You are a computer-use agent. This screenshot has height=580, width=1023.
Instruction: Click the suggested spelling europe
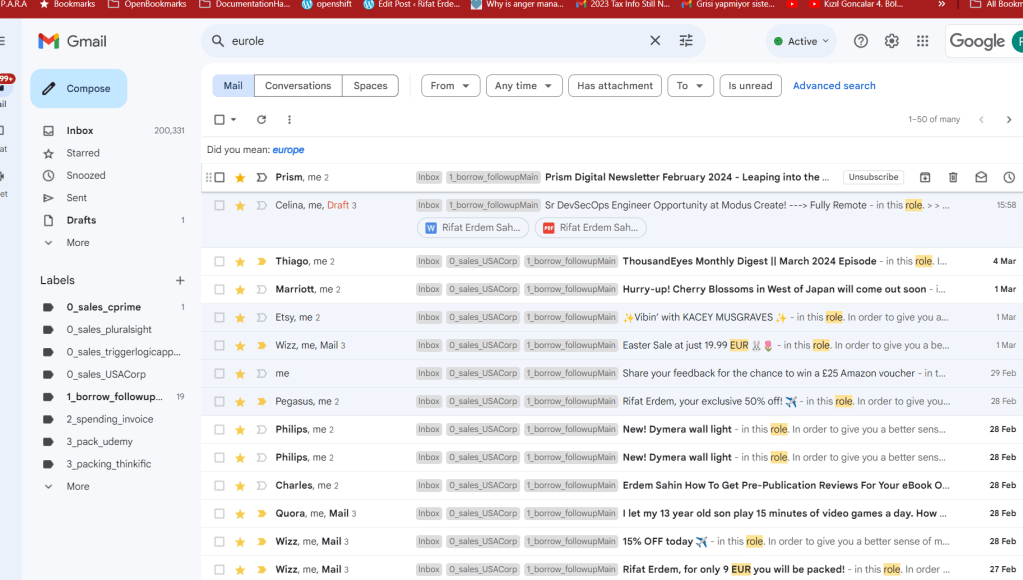pyautogui.click(x=288, y=150)
